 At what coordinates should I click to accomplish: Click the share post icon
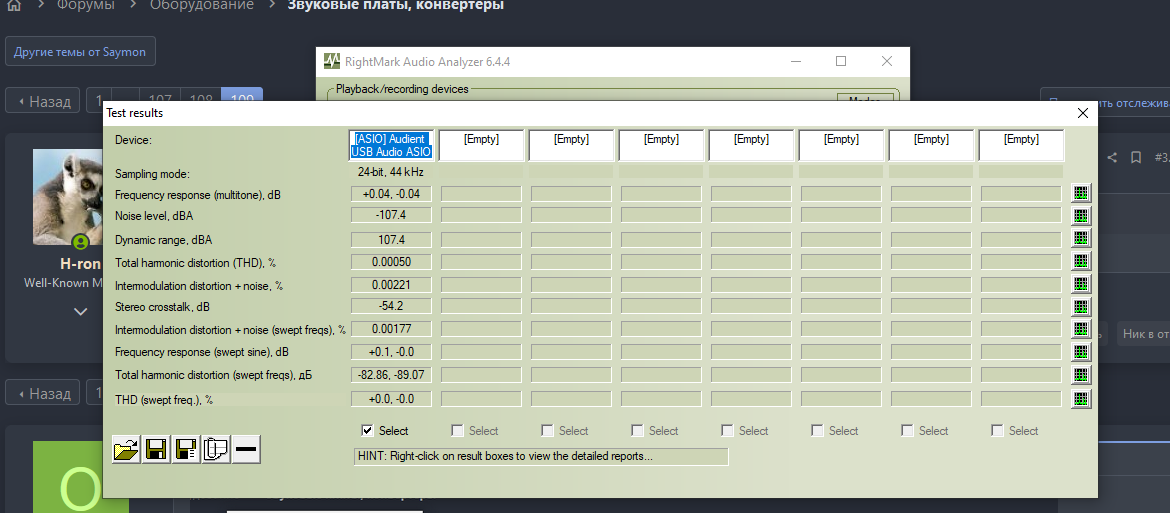1112,157
